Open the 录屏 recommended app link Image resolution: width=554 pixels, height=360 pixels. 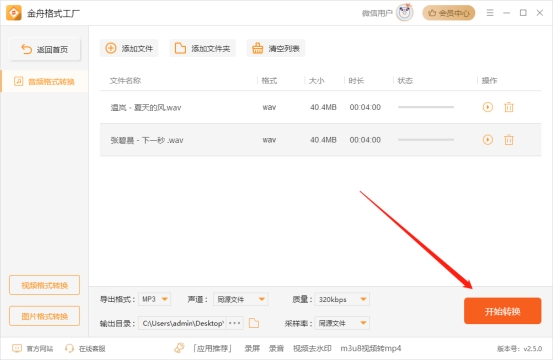[252, 349]
